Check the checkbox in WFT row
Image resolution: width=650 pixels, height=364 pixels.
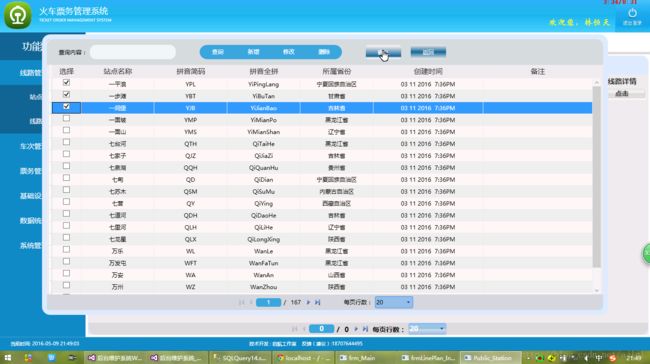click(66, 262)
